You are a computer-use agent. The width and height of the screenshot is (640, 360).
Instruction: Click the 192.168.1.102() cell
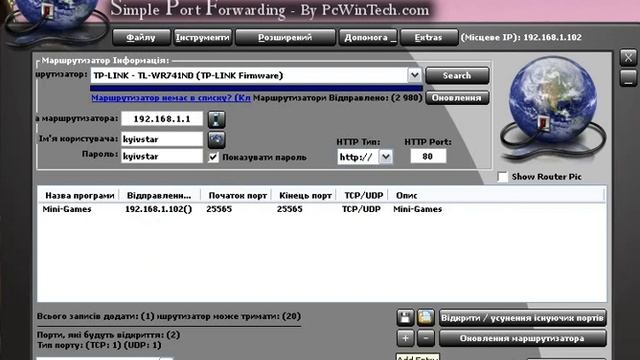(158, 209)
